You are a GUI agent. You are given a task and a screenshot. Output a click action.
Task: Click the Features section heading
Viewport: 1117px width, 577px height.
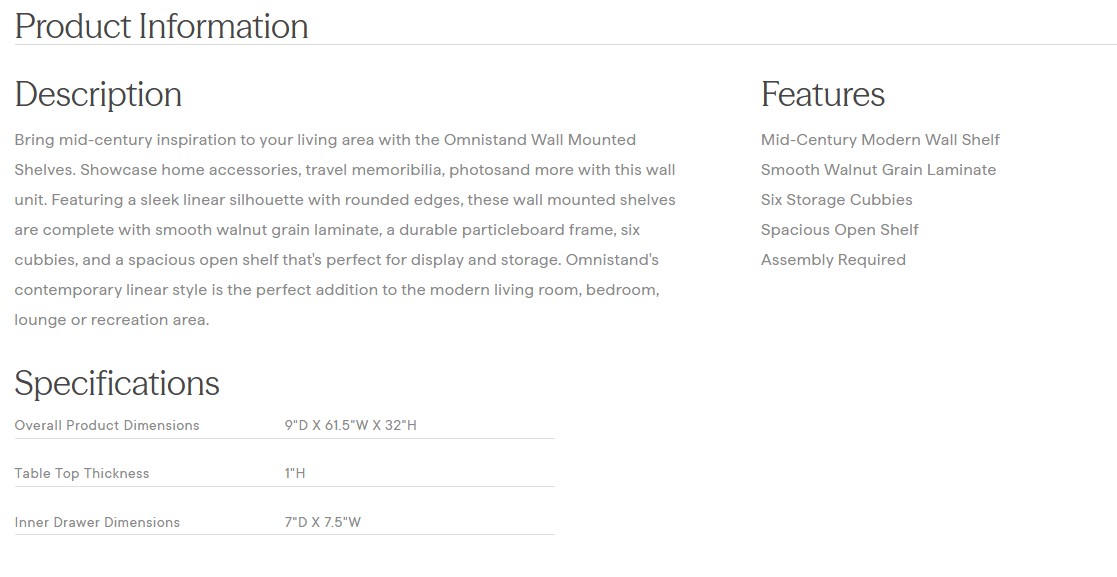[x=822, y=94]
